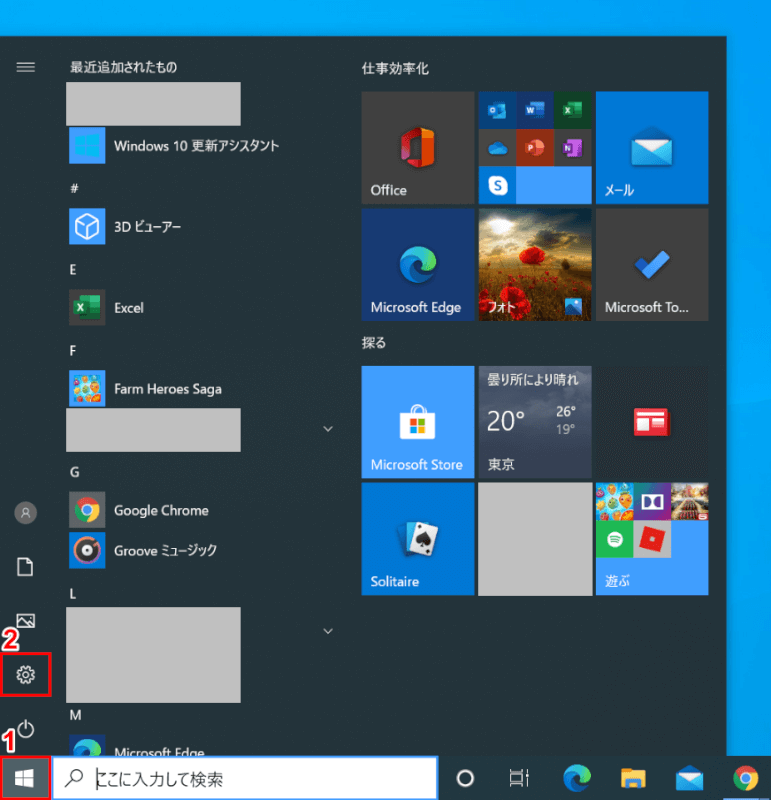This screenshot has height=800, width=771.
Task: Launch Google Chrome from app list
Action: click(139, 510)
